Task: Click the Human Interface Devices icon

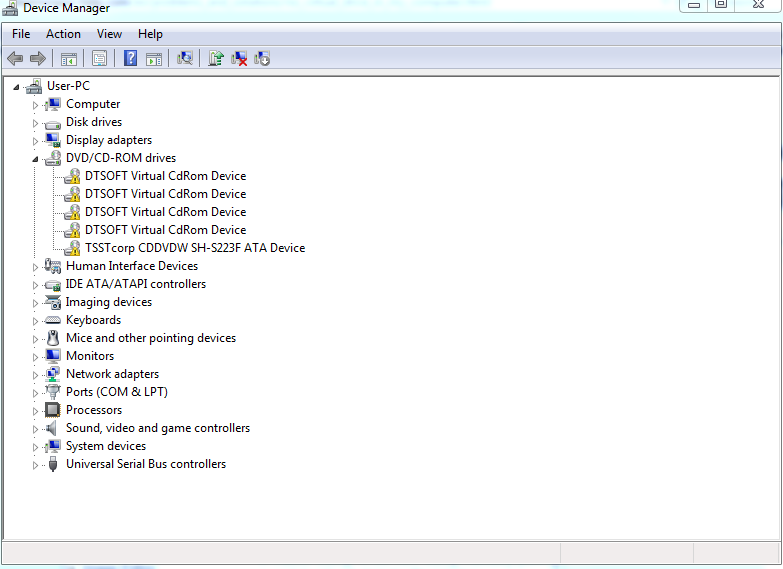Action: (x=52, y=266)
